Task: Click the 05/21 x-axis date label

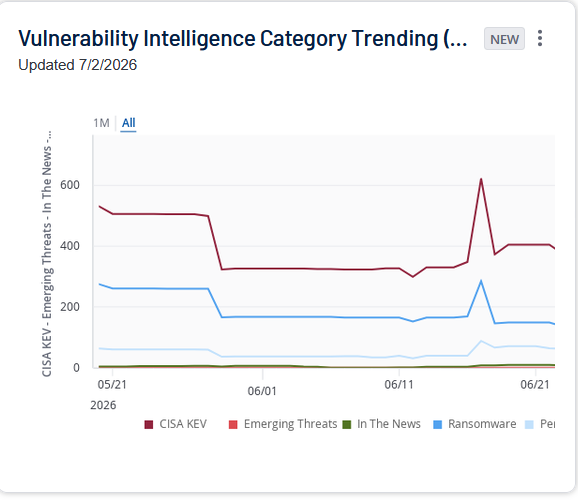Action: pyautogui.click(x=112, y=385)
